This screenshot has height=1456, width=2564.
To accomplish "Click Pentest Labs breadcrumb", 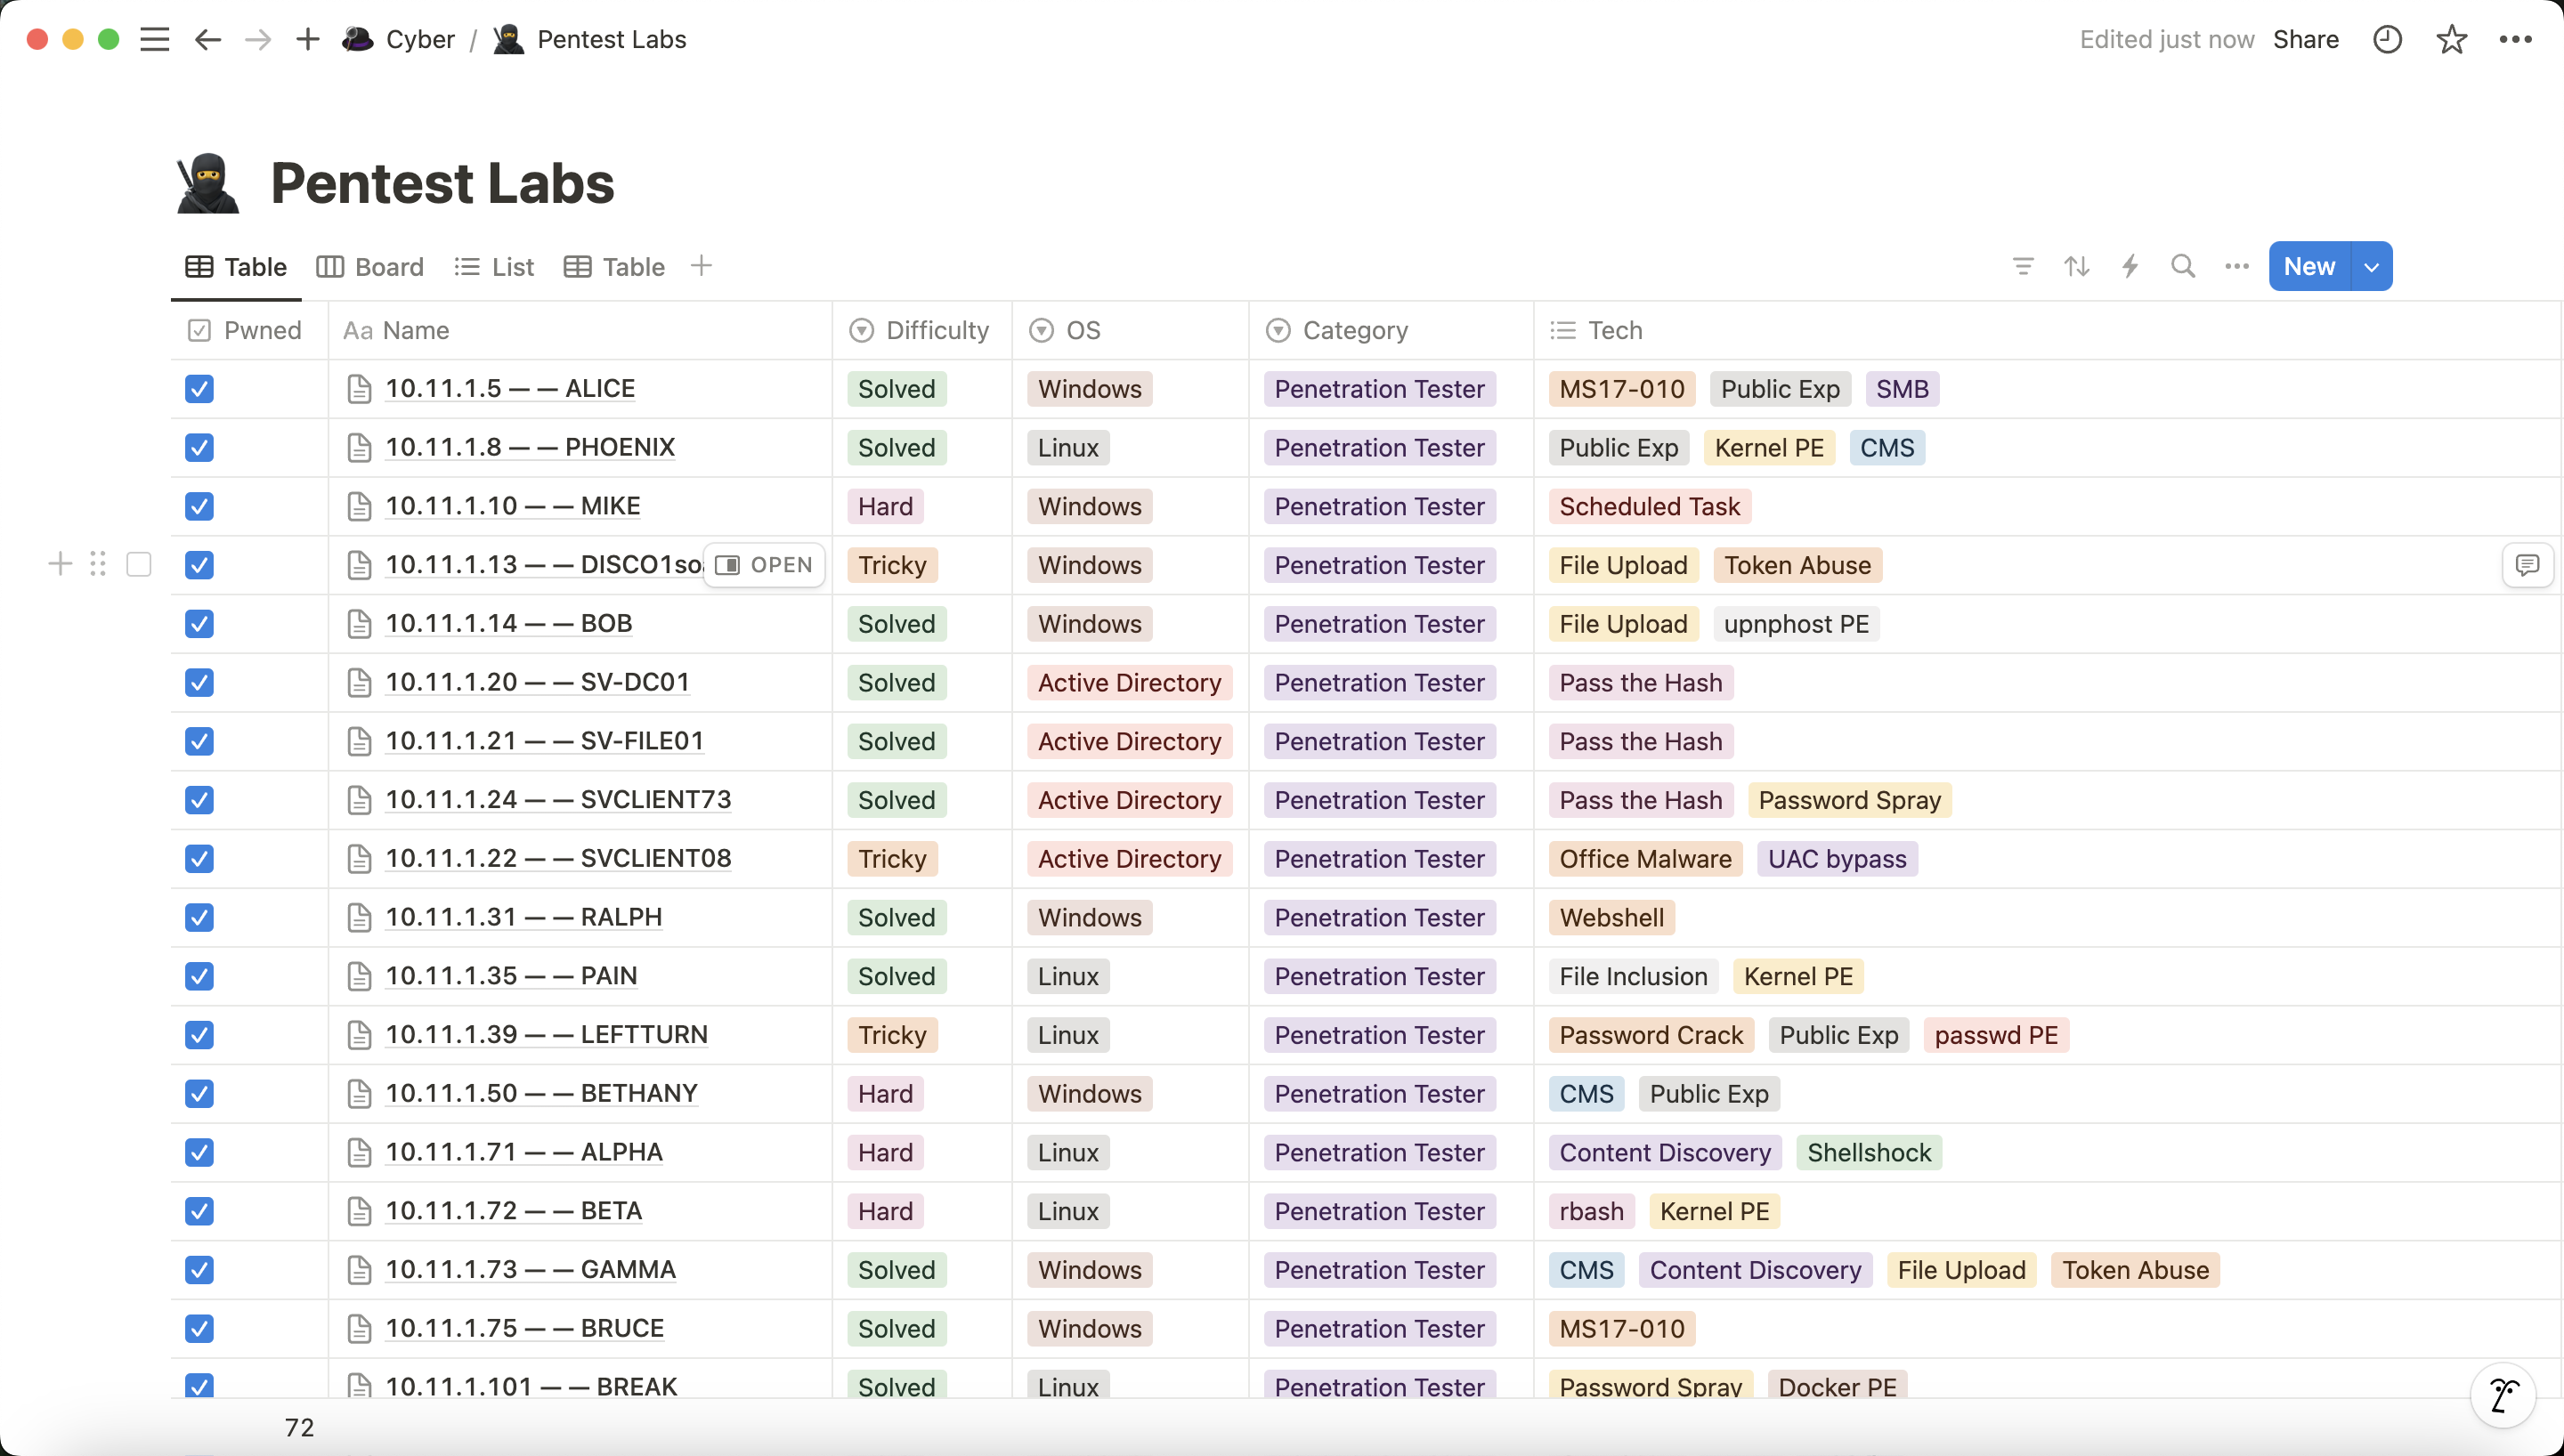I will coord(611,39).
